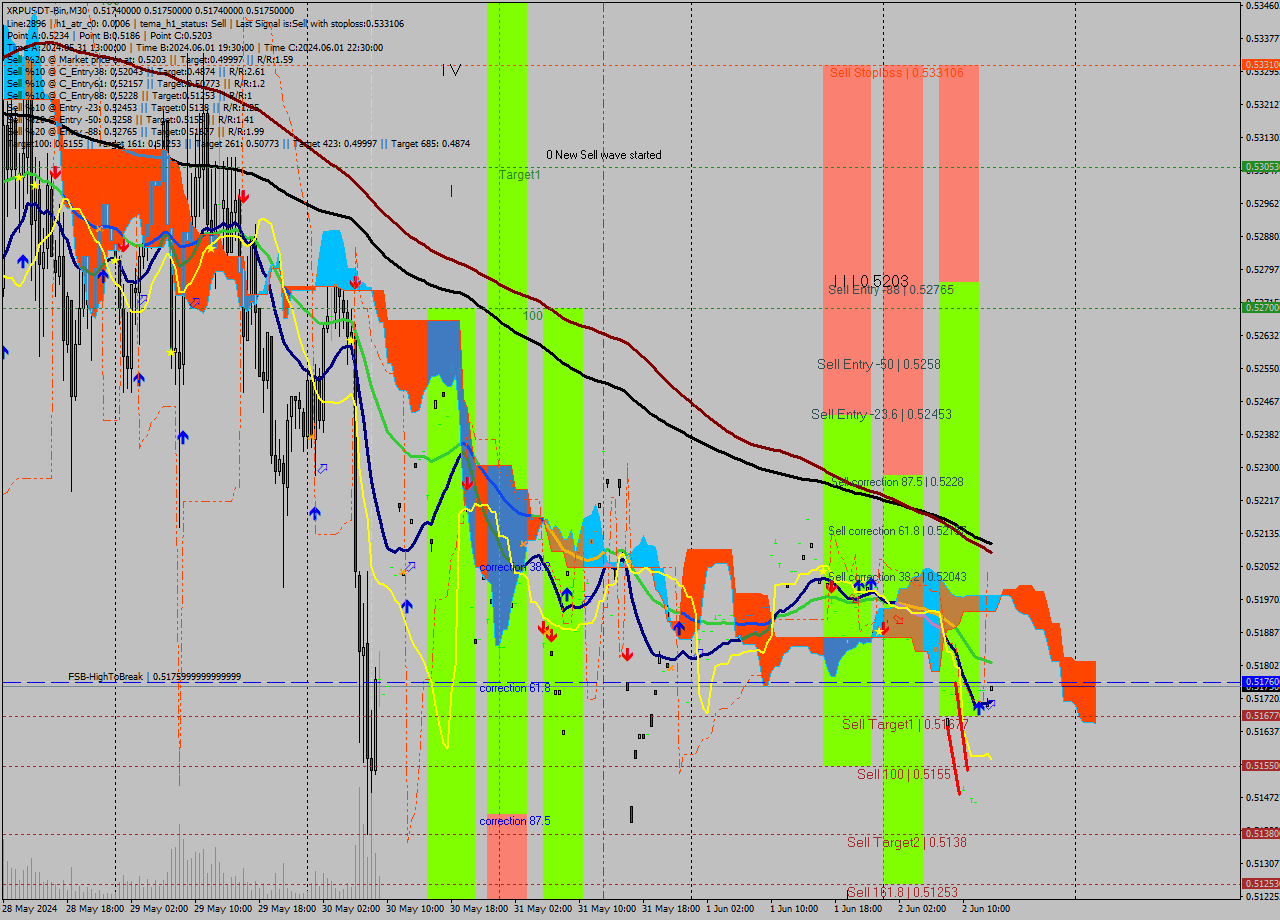This screenshot has width=1280, height=920.
Task: Click the '1 Jun 18:00' time label
Action: click(x=860, y=909)
